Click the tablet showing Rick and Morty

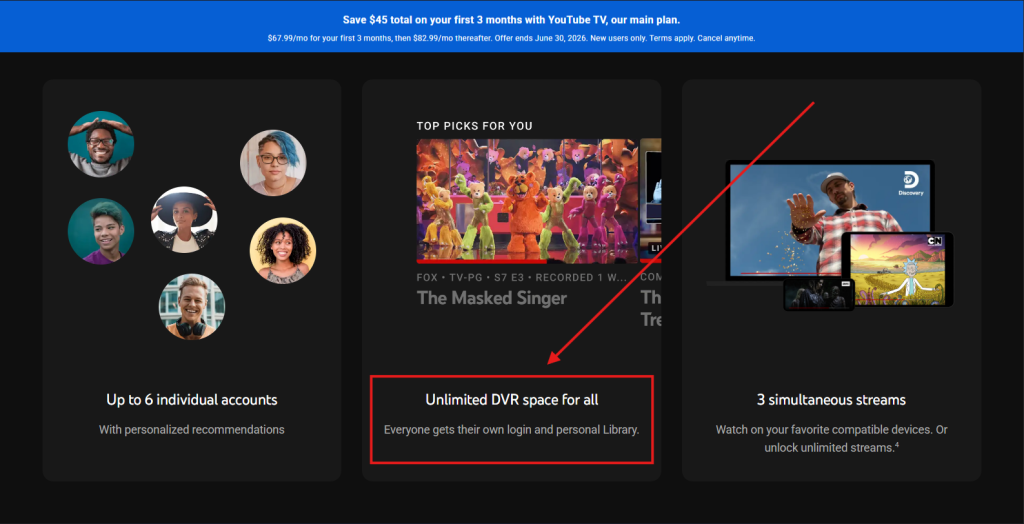coord(897,269)
